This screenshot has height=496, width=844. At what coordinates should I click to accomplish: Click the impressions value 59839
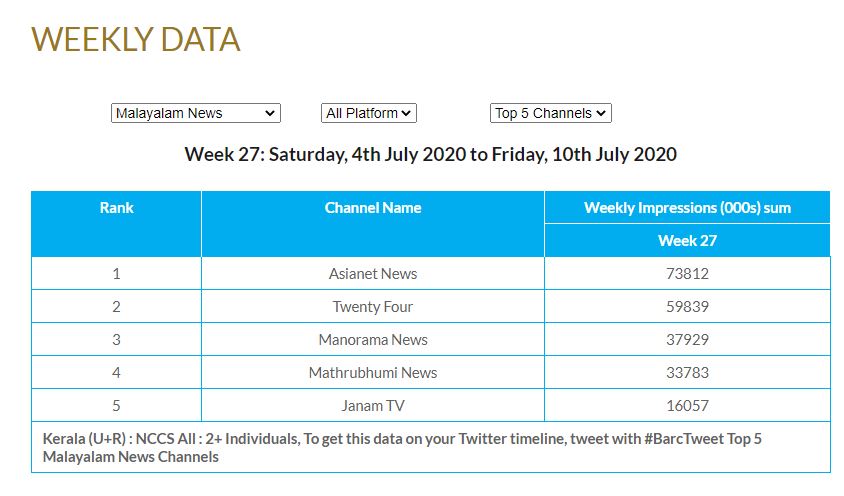(687, 306)
